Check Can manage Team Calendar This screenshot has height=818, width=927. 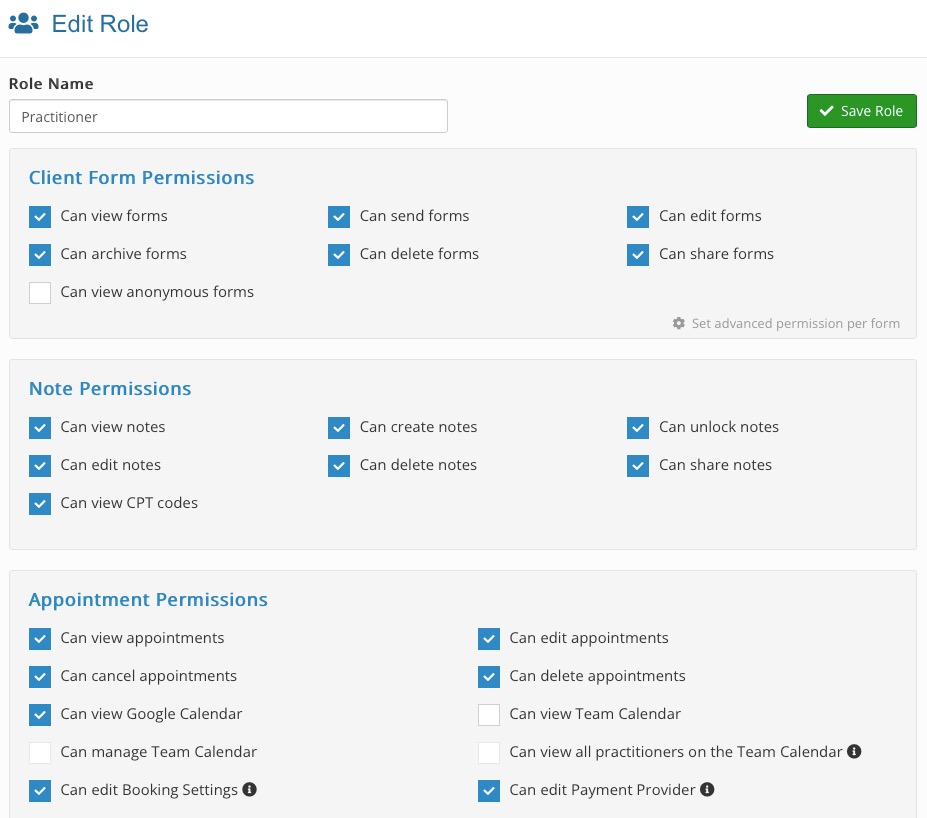pyautogui.click(x=40, y=752)
